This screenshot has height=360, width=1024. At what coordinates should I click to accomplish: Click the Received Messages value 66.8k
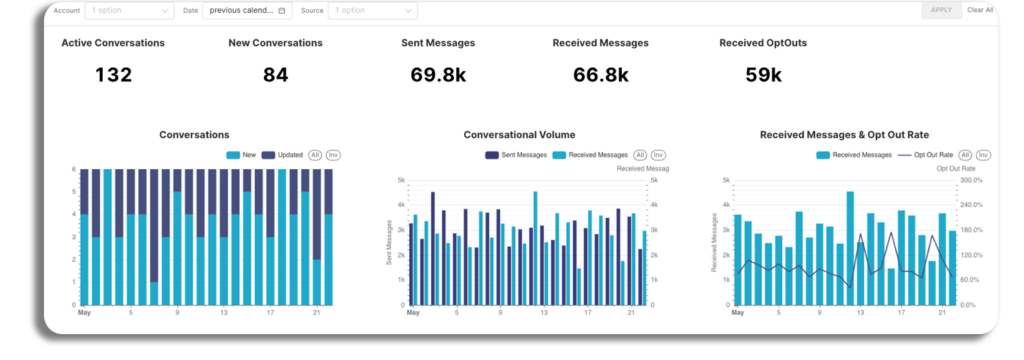pos(601,75)
